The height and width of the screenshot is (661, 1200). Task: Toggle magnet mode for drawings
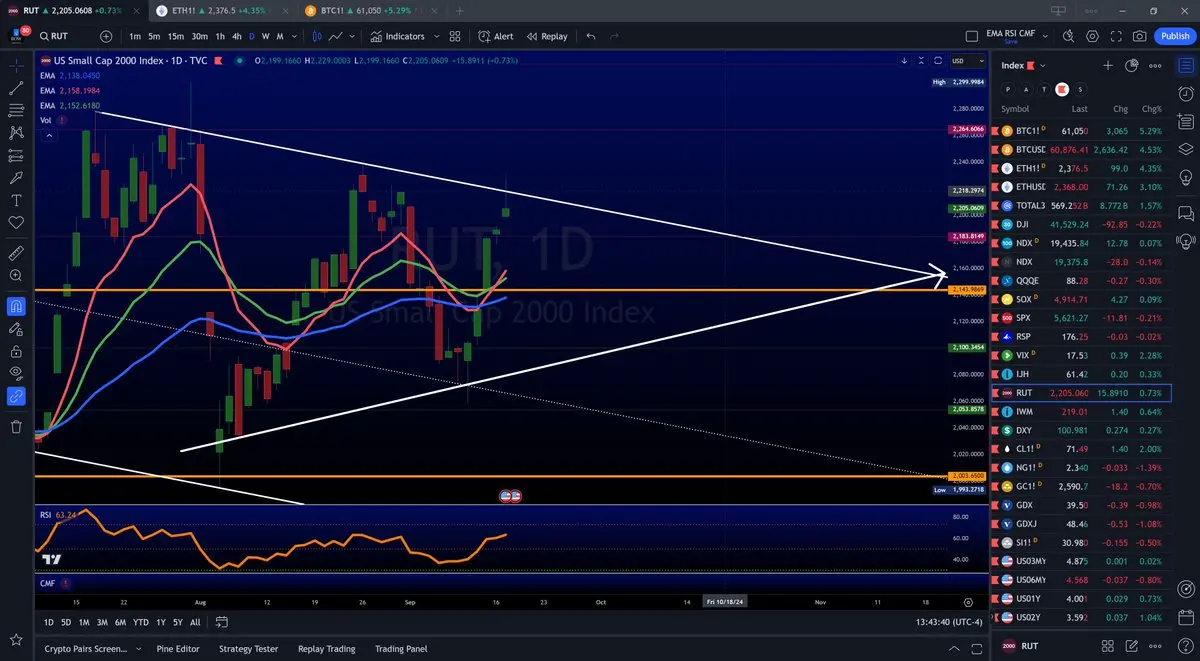pyautogui.click(x=16, y=306)
